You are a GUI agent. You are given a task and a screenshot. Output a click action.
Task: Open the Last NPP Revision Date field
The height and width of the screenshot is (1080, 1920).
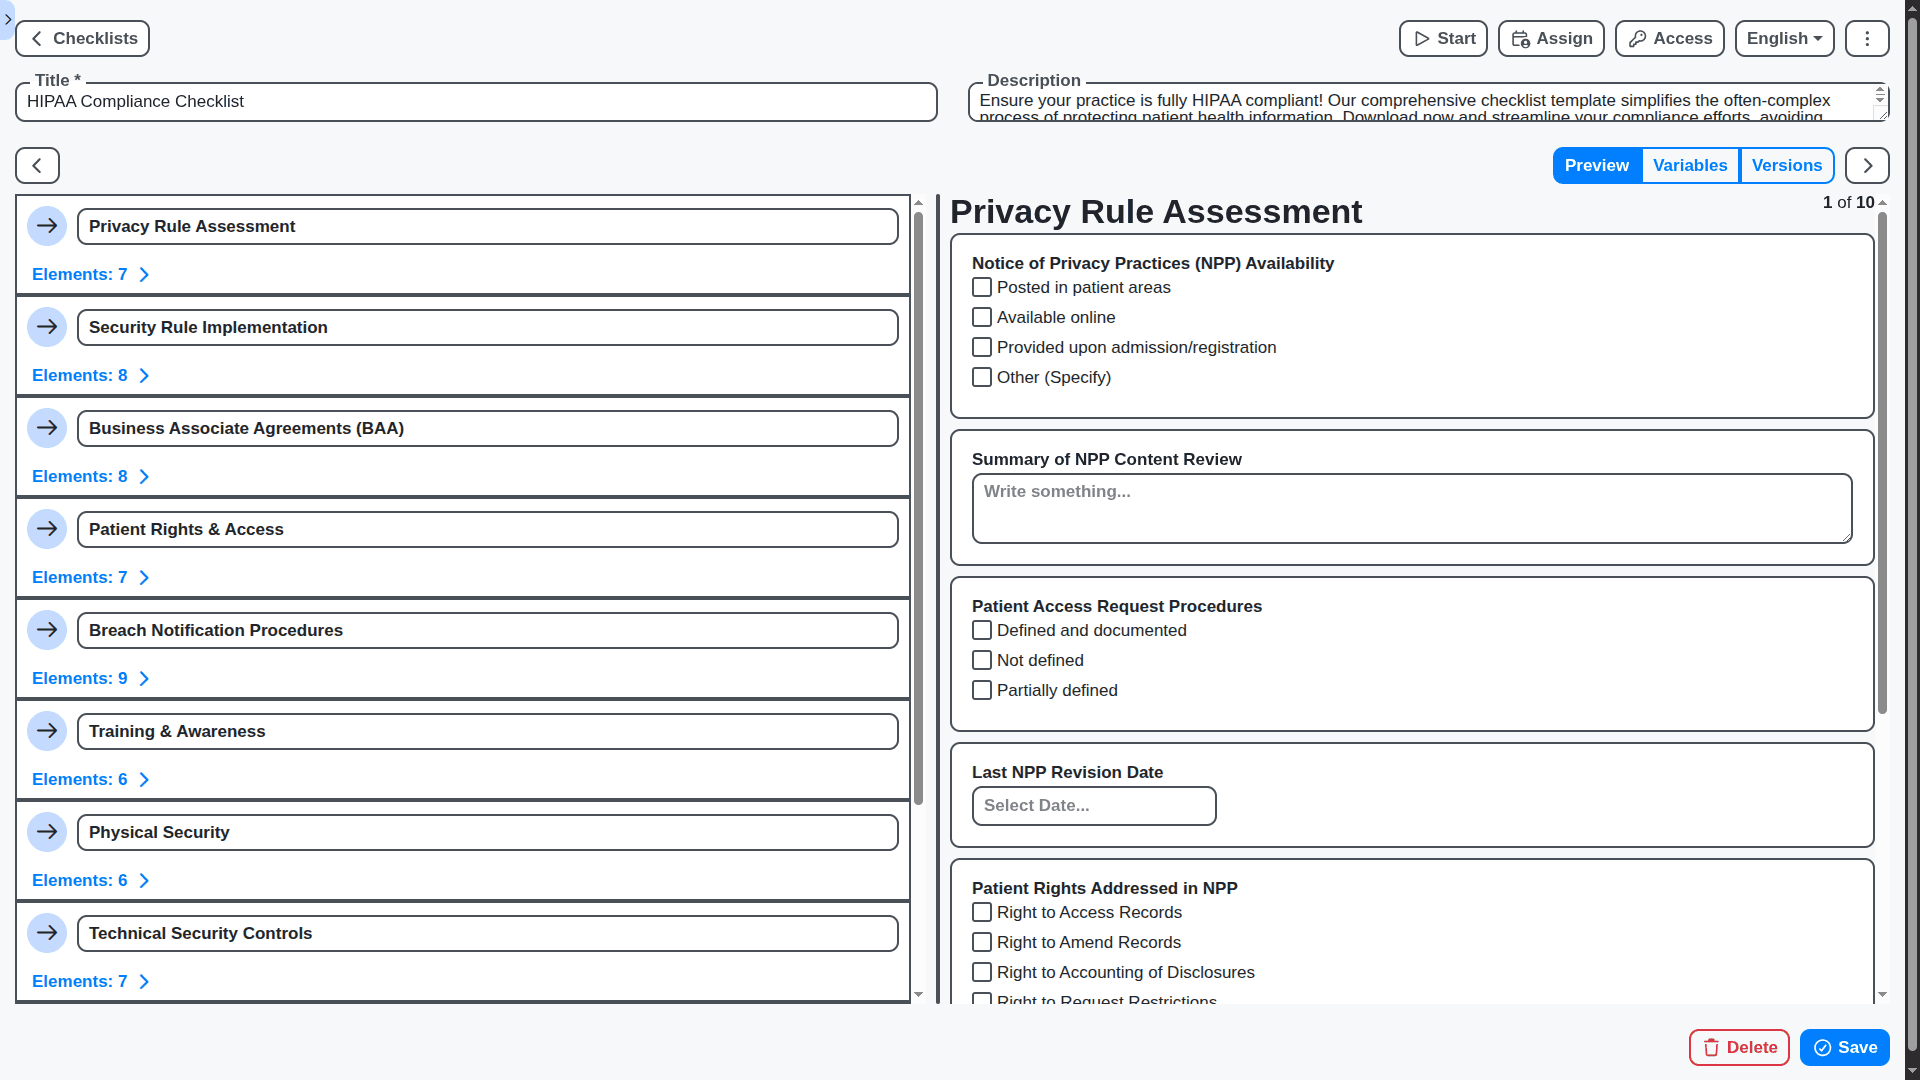pyautogui.click(x=1093, y=805)
